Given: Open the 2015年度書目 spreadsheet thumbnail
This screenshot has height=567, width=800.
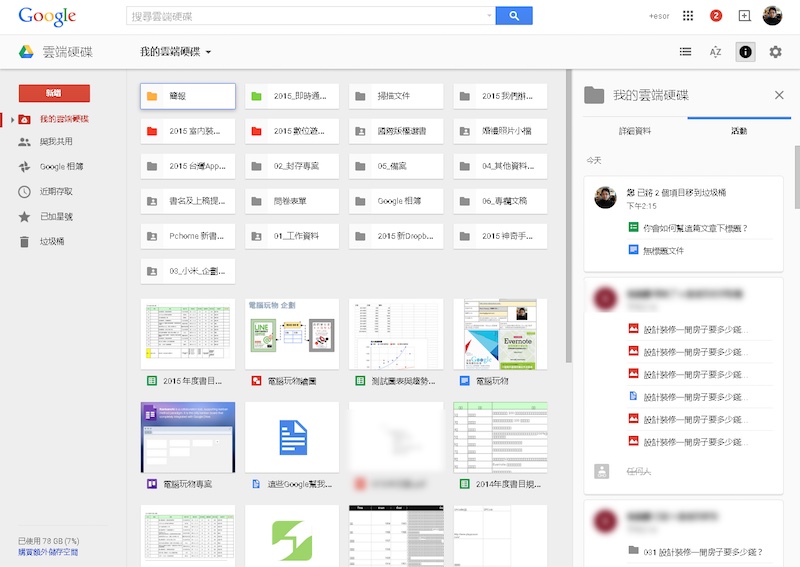Looking at the screenshot, I should tap(188, 334).
